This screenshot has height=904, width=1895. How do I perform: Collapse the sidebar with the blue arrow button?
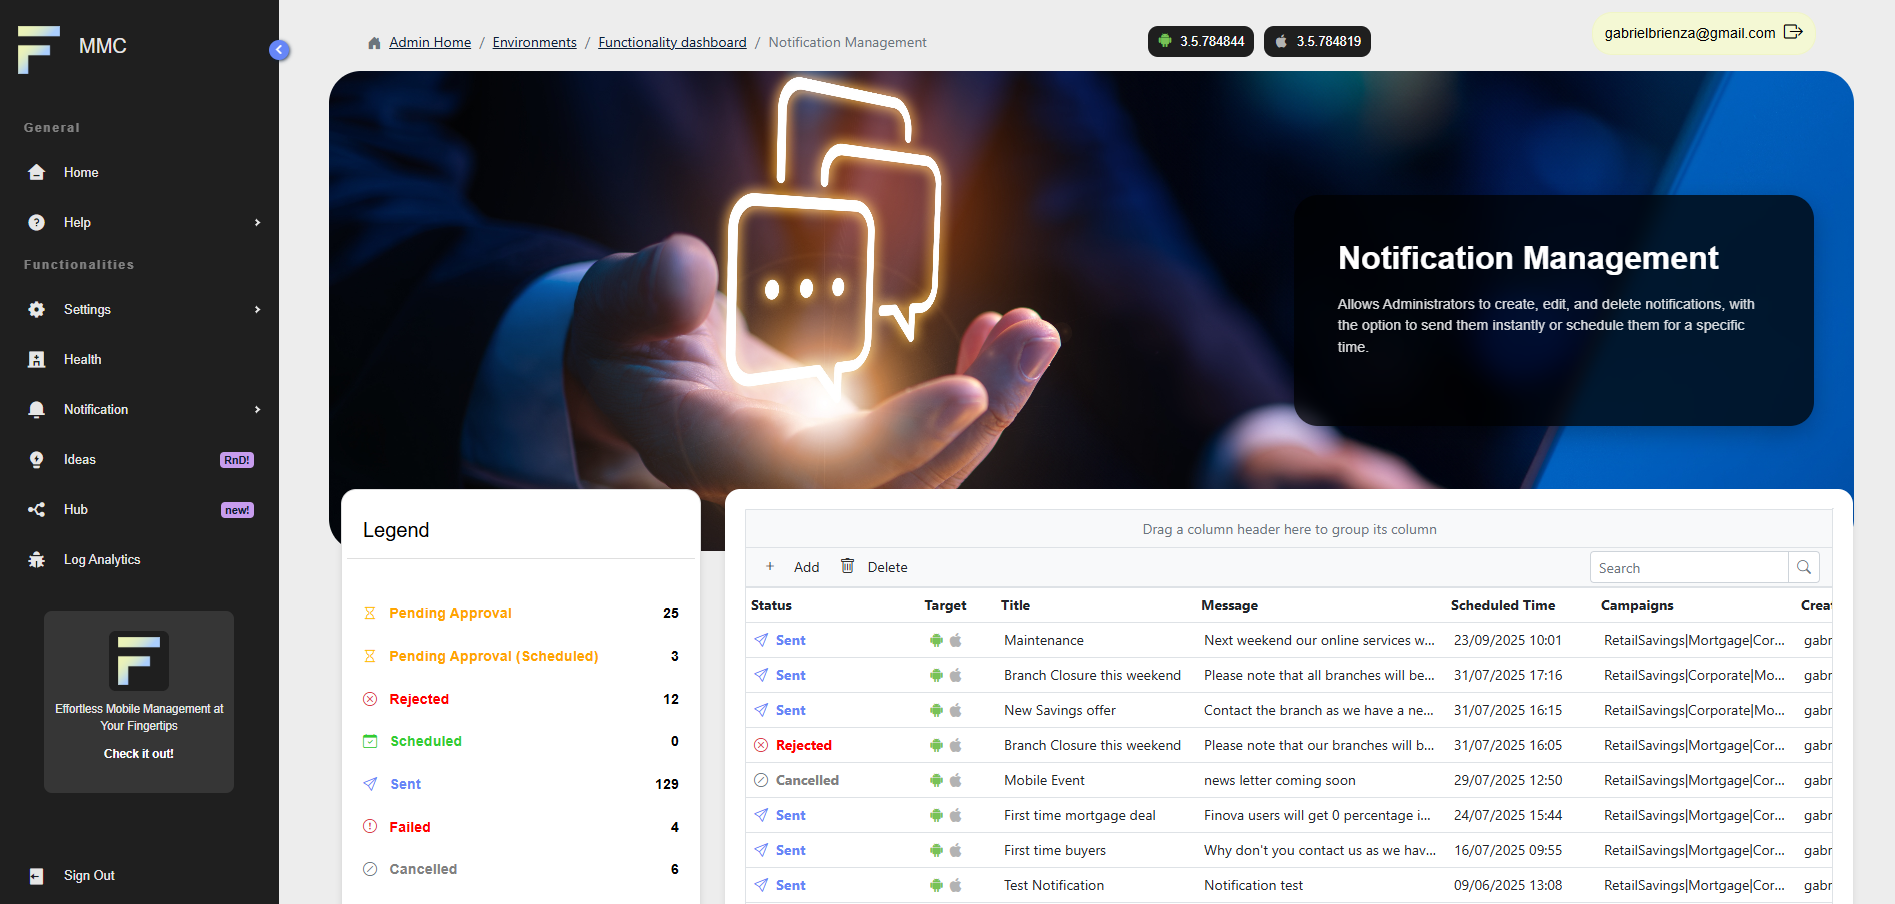point(279,49)
